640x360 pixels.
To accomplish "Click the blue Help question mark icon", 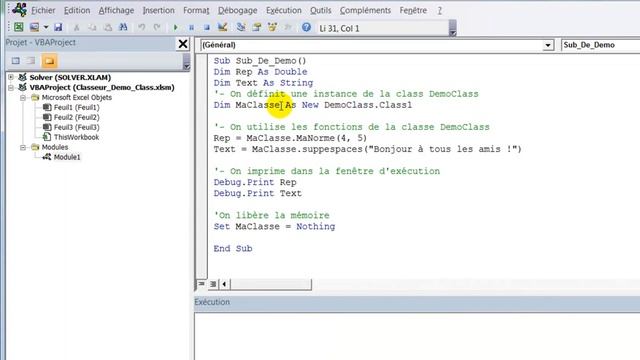I will point(306,27).
